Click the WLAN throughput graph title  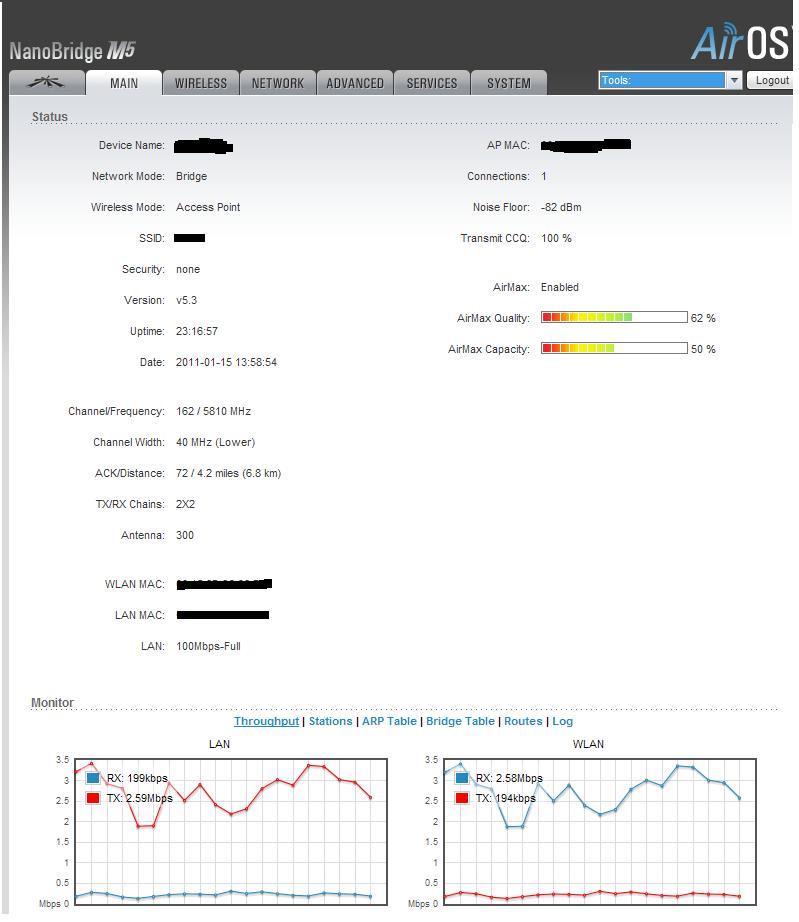click(588, 744)
